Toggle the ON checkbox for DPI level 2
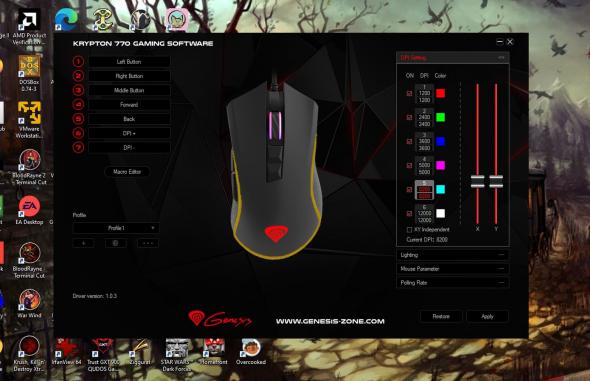 (x=409, y=117)
